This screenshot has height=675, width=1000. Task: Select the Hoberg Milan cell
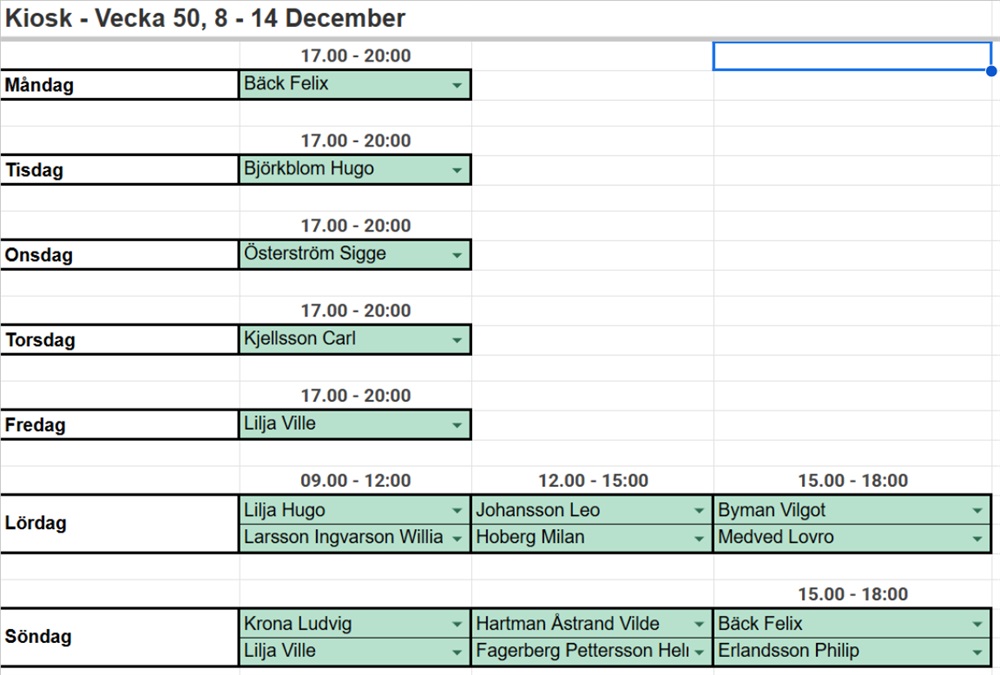(580, 538)
